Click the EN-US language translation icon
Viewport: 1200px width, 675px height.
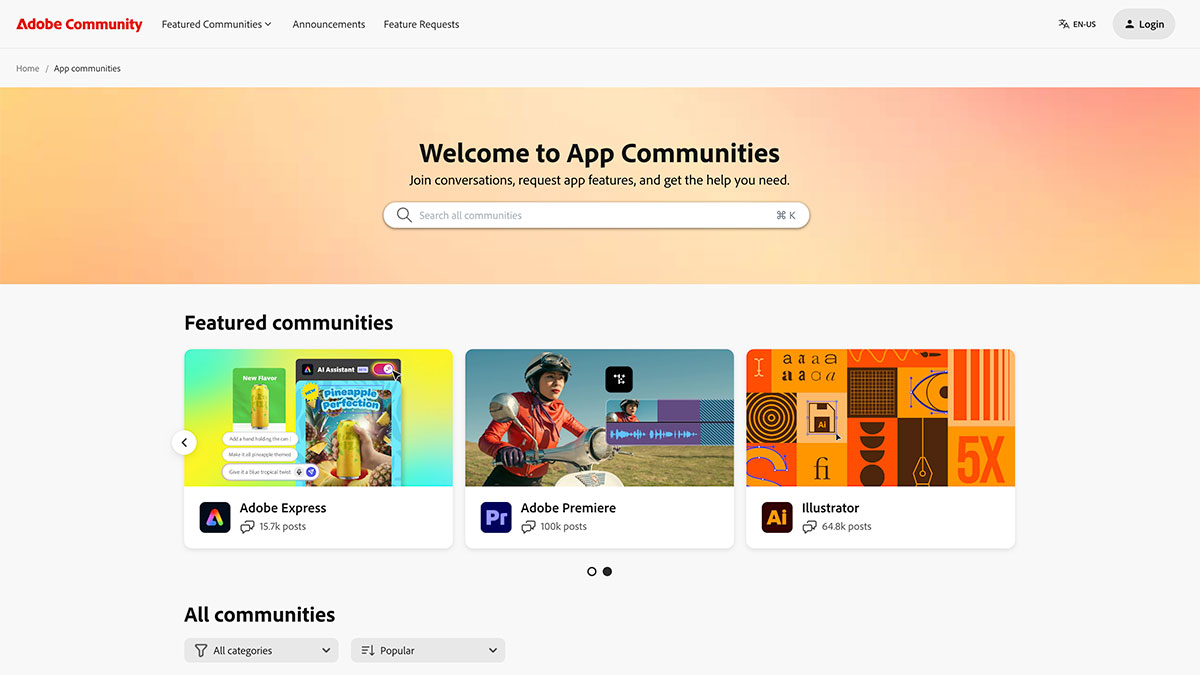point(1062,23)
